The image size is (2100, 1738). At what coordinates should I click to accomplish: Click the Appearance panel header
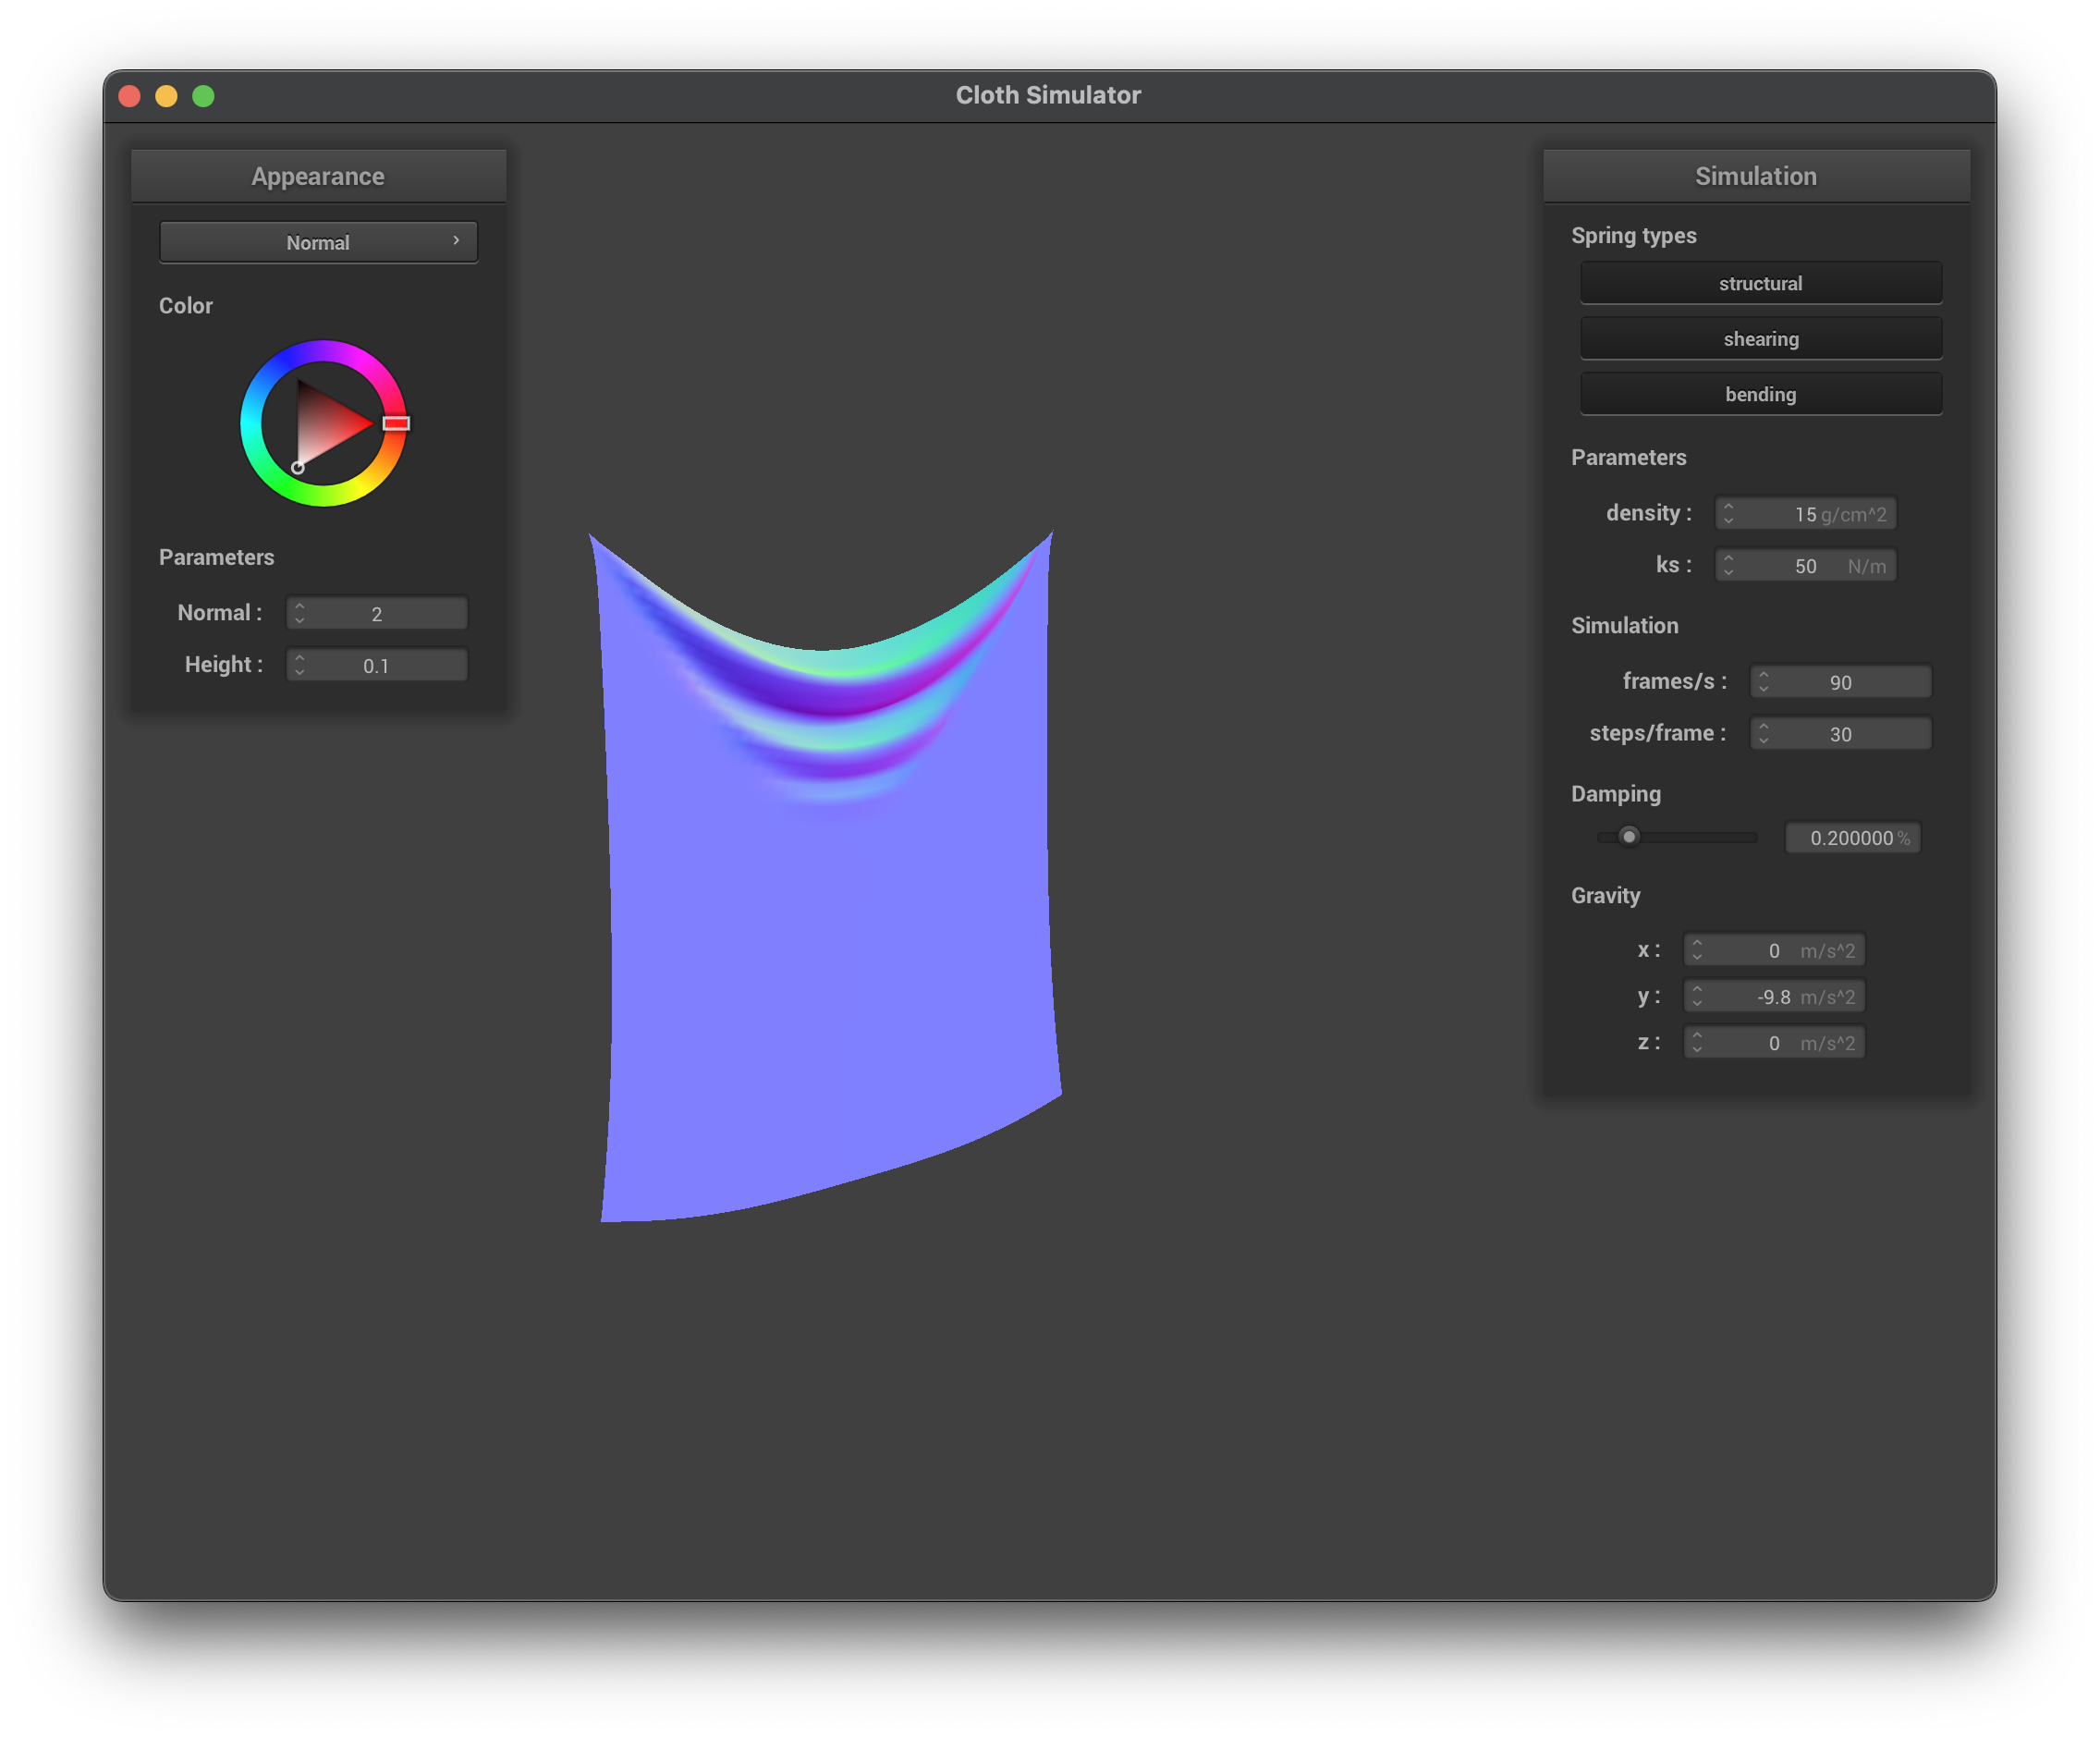point(318,176)
